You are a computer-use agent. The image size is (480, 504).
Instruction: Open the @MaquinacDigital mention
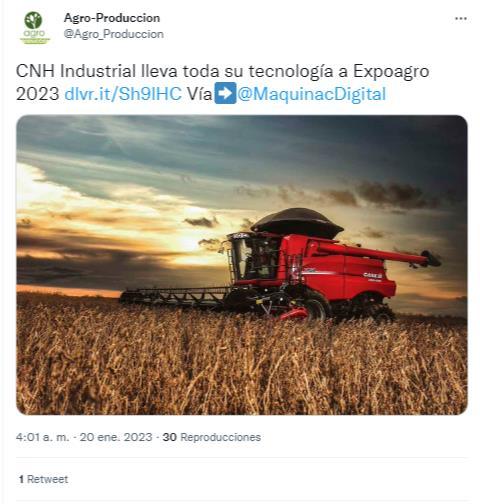312,94
